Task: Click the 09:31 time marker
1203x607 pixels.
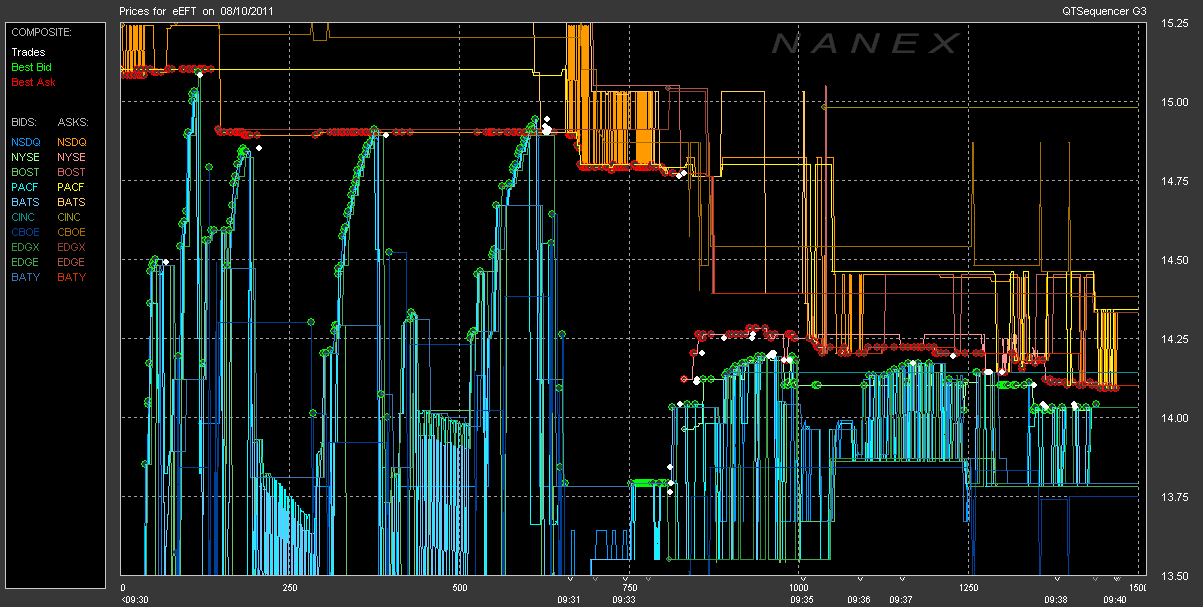Action: [x=569, y=599]
